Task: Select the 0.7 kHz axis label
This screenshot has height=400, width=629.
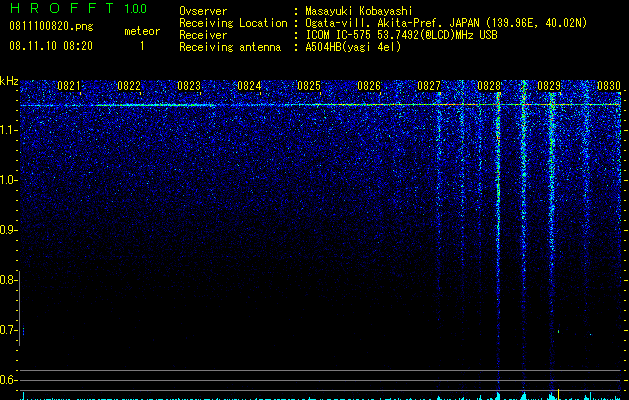Action: (7, 330)
